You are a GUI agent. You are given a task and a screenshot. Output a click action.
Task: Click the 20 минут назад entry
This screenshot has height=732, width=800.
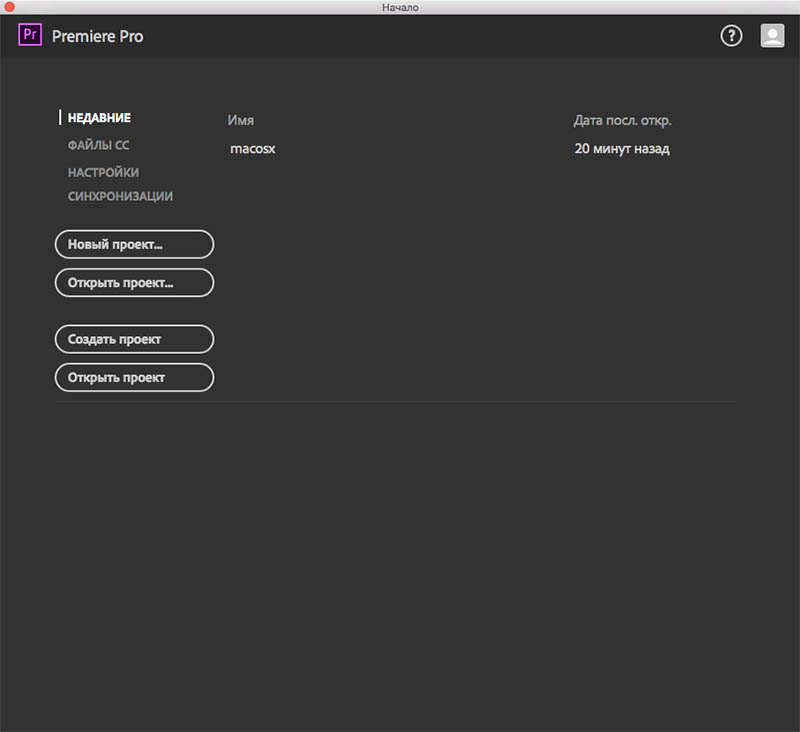622,149
